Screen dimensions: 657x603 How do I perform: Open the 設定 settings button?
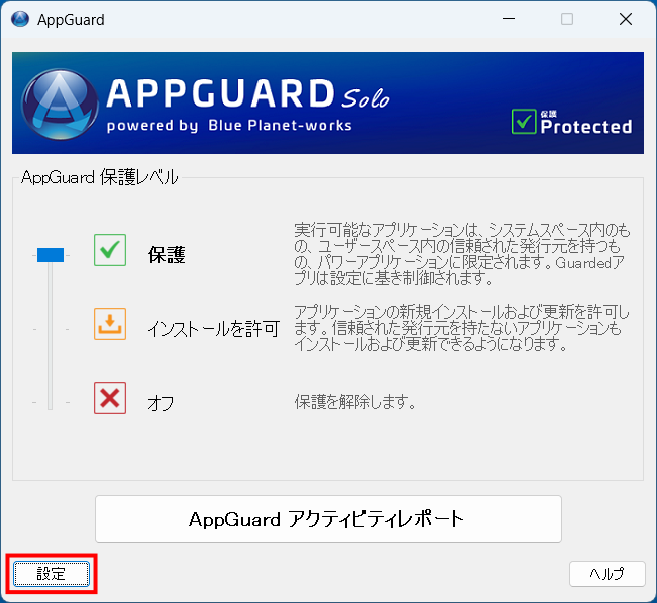coord(51,574)
